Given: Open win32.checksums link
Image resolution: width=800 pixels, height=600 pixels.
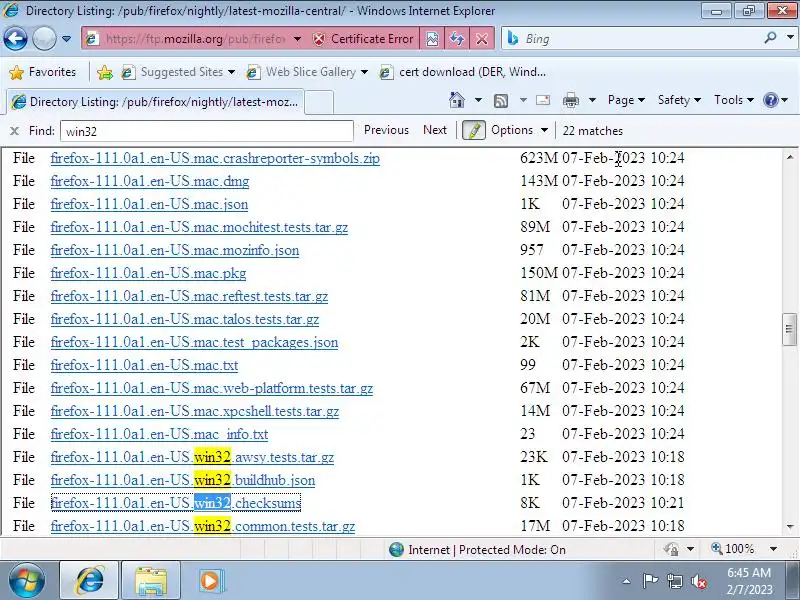Looking at the screenshot, I should click(176, 503).
